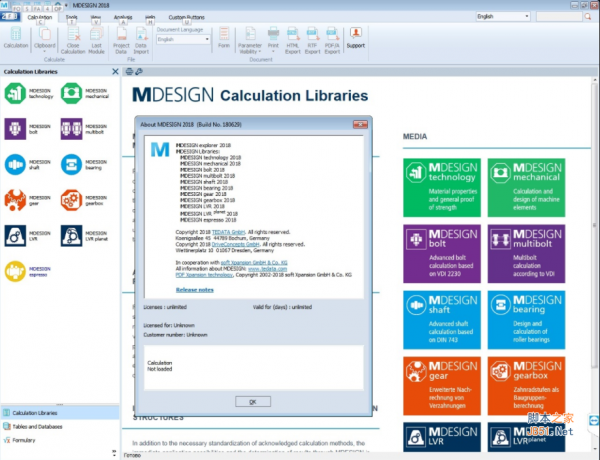Select Tables and Databases in navigation pane

coord(38,426)
